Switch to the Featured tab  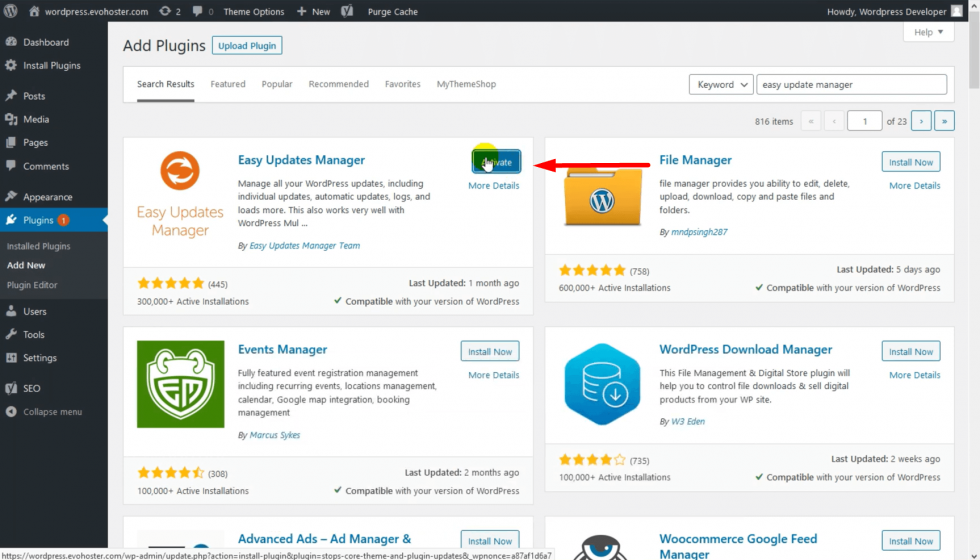228,84
